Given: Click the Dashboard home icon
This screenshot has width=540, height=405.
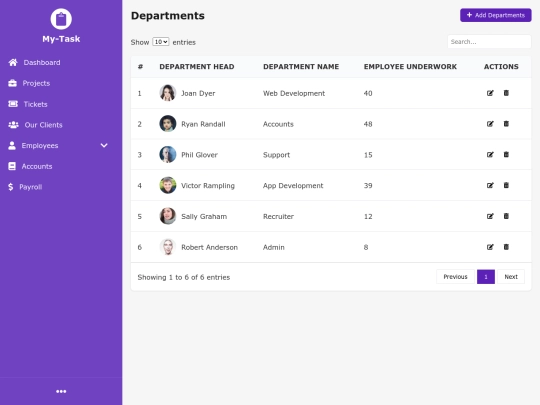Looking at the screenshot, I should click(x=13, y=62).
